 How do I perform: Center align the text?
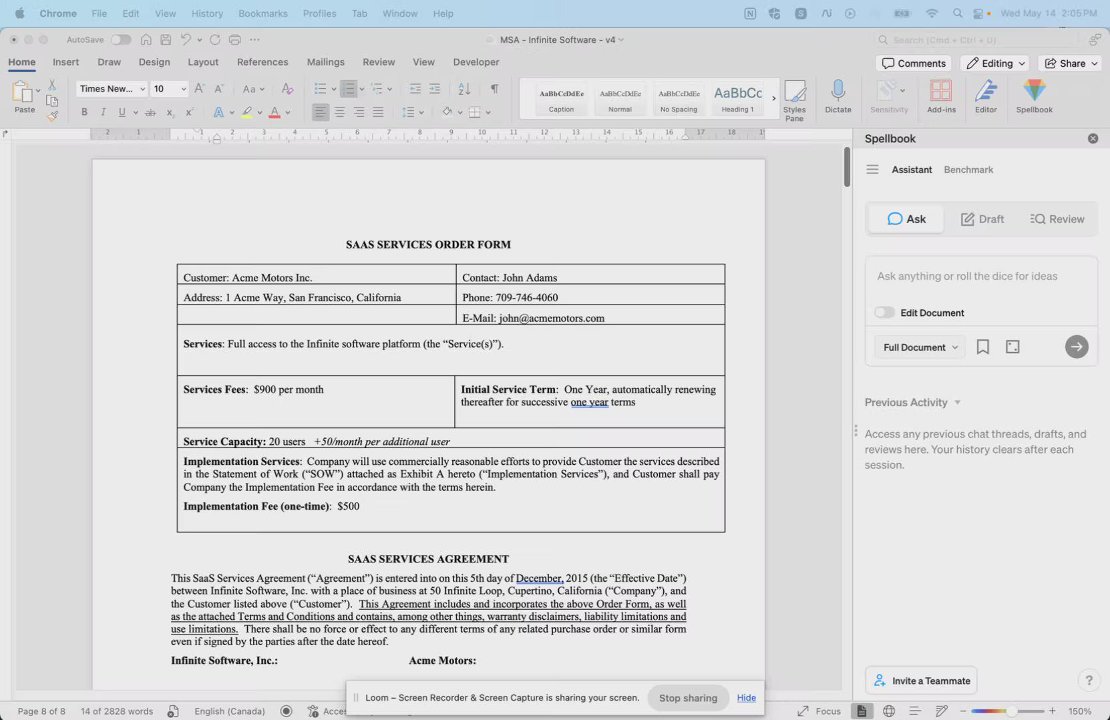click(x=340, y=112)
